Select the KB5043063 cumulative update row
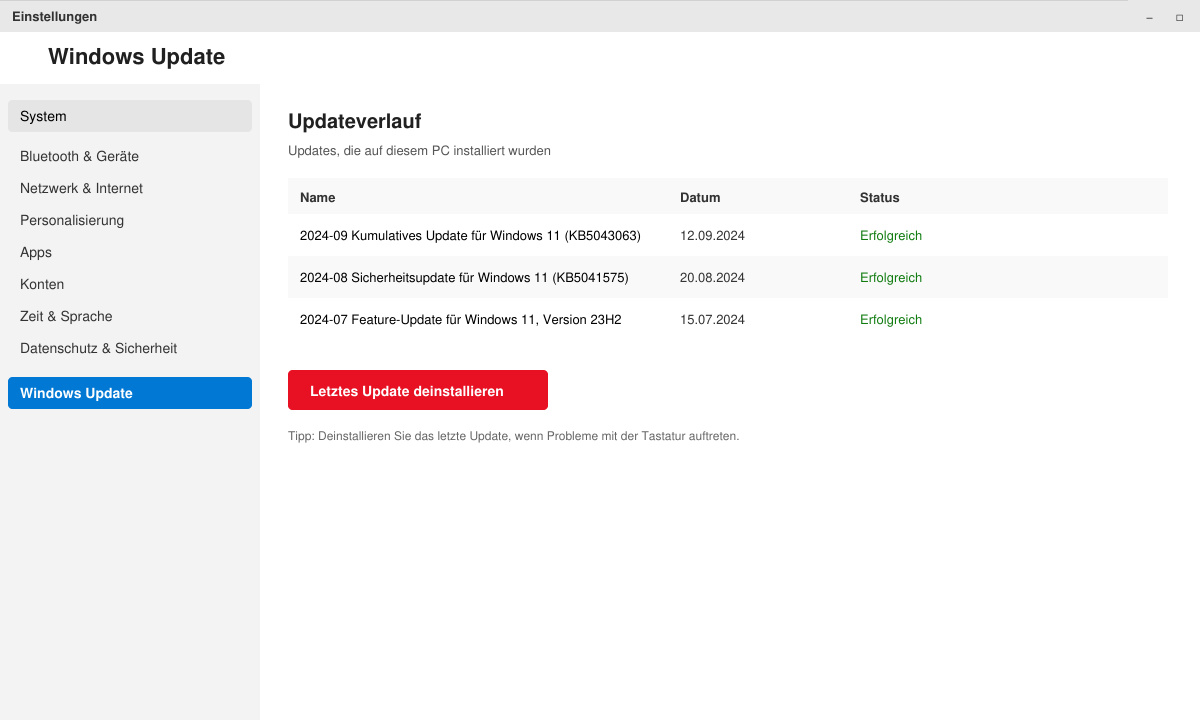The height and width of the screenshot is (720, 1200). click(728, 235)
